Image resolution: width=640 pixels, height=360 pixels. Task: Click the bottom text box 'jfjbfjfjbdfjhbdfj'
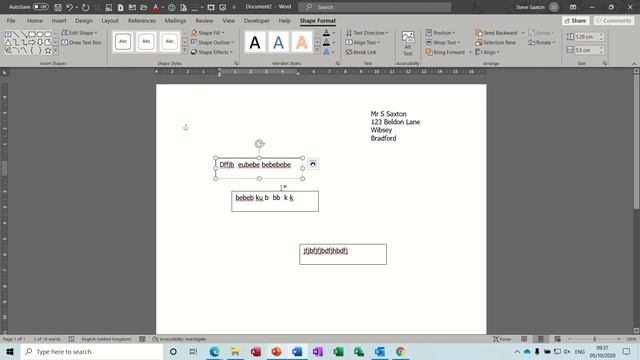coord(343,254)
